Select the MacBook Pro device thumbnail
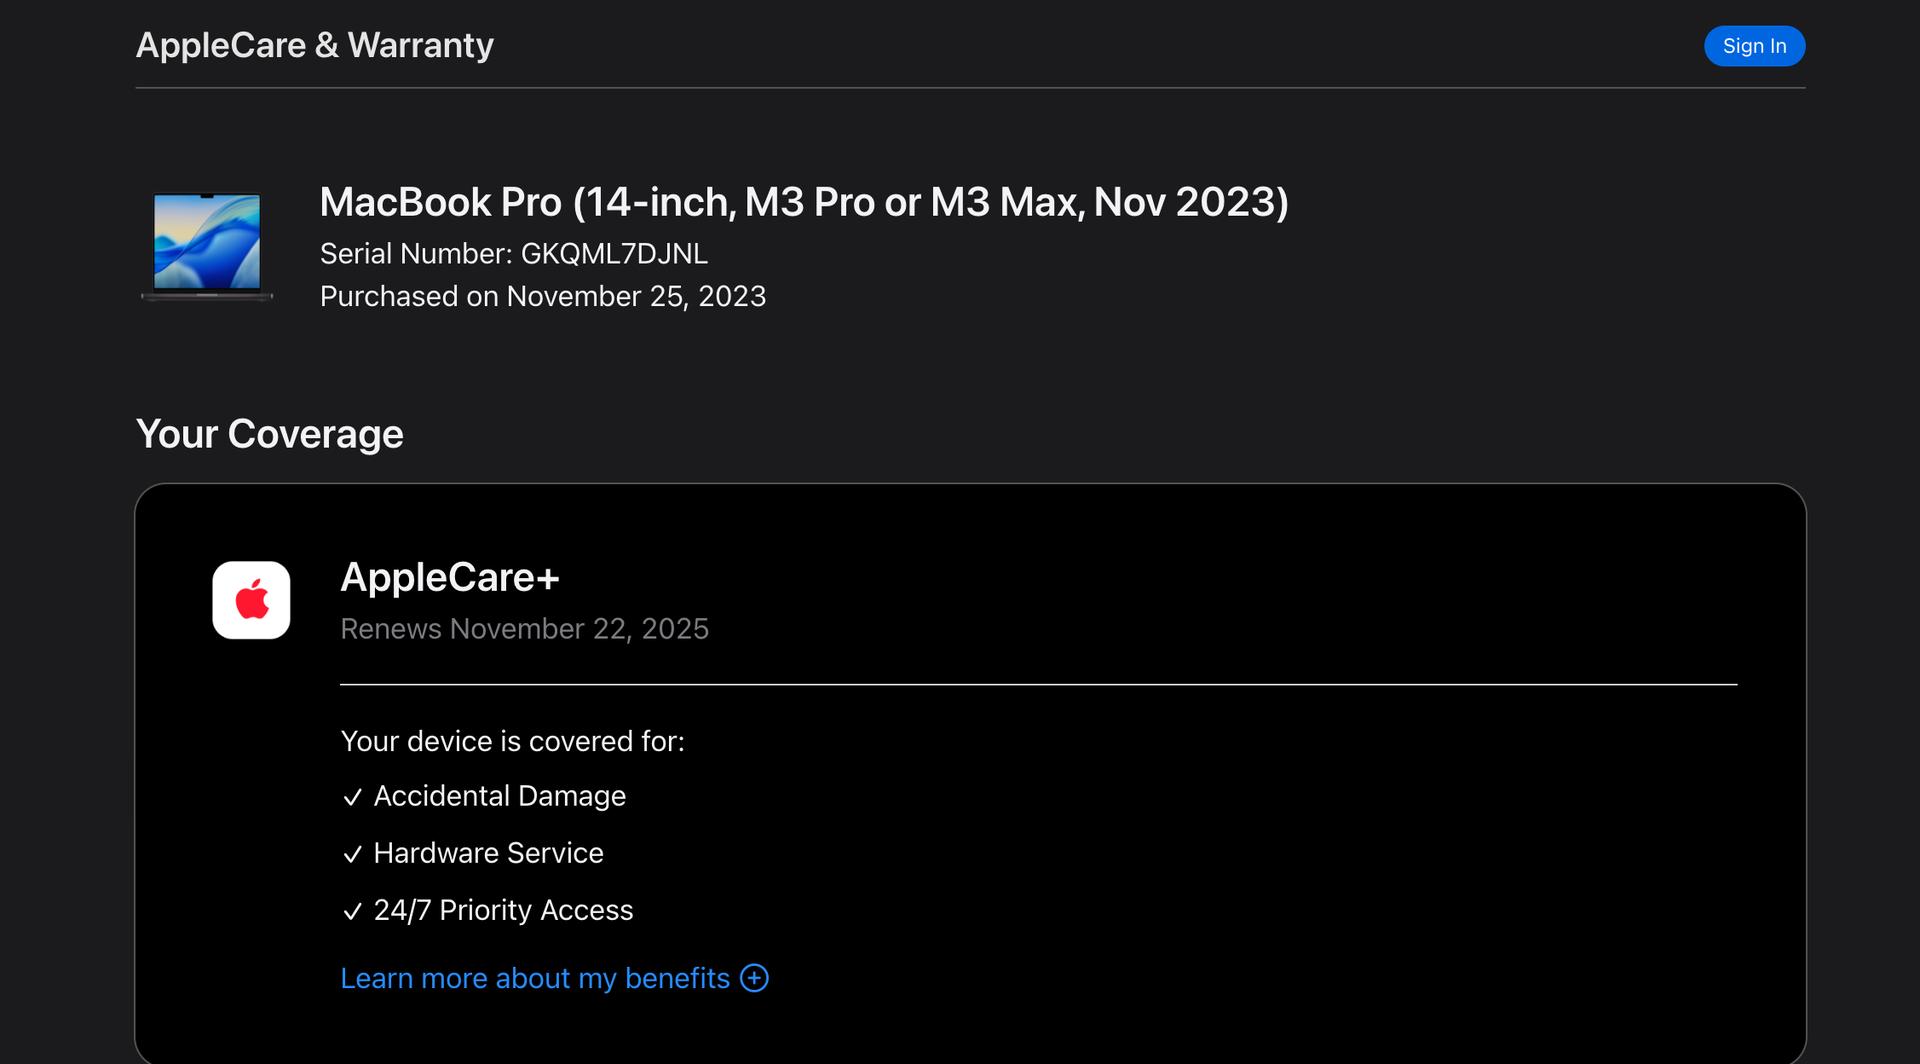 pyautogui.click(x=207, y=246)
